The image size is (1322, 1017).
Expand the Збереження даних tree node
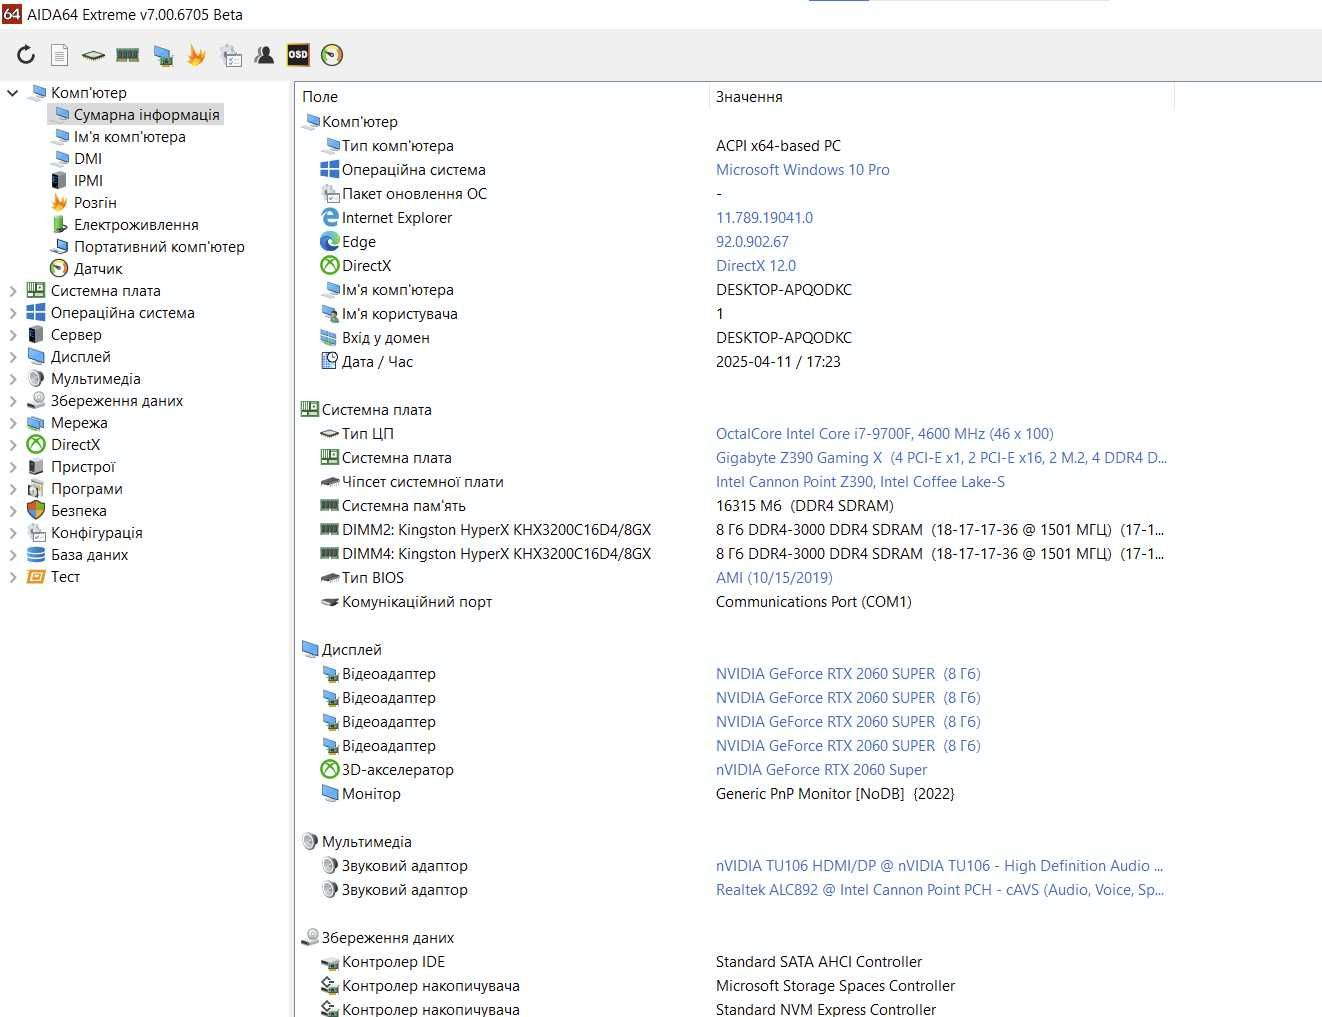pos(13,400)
